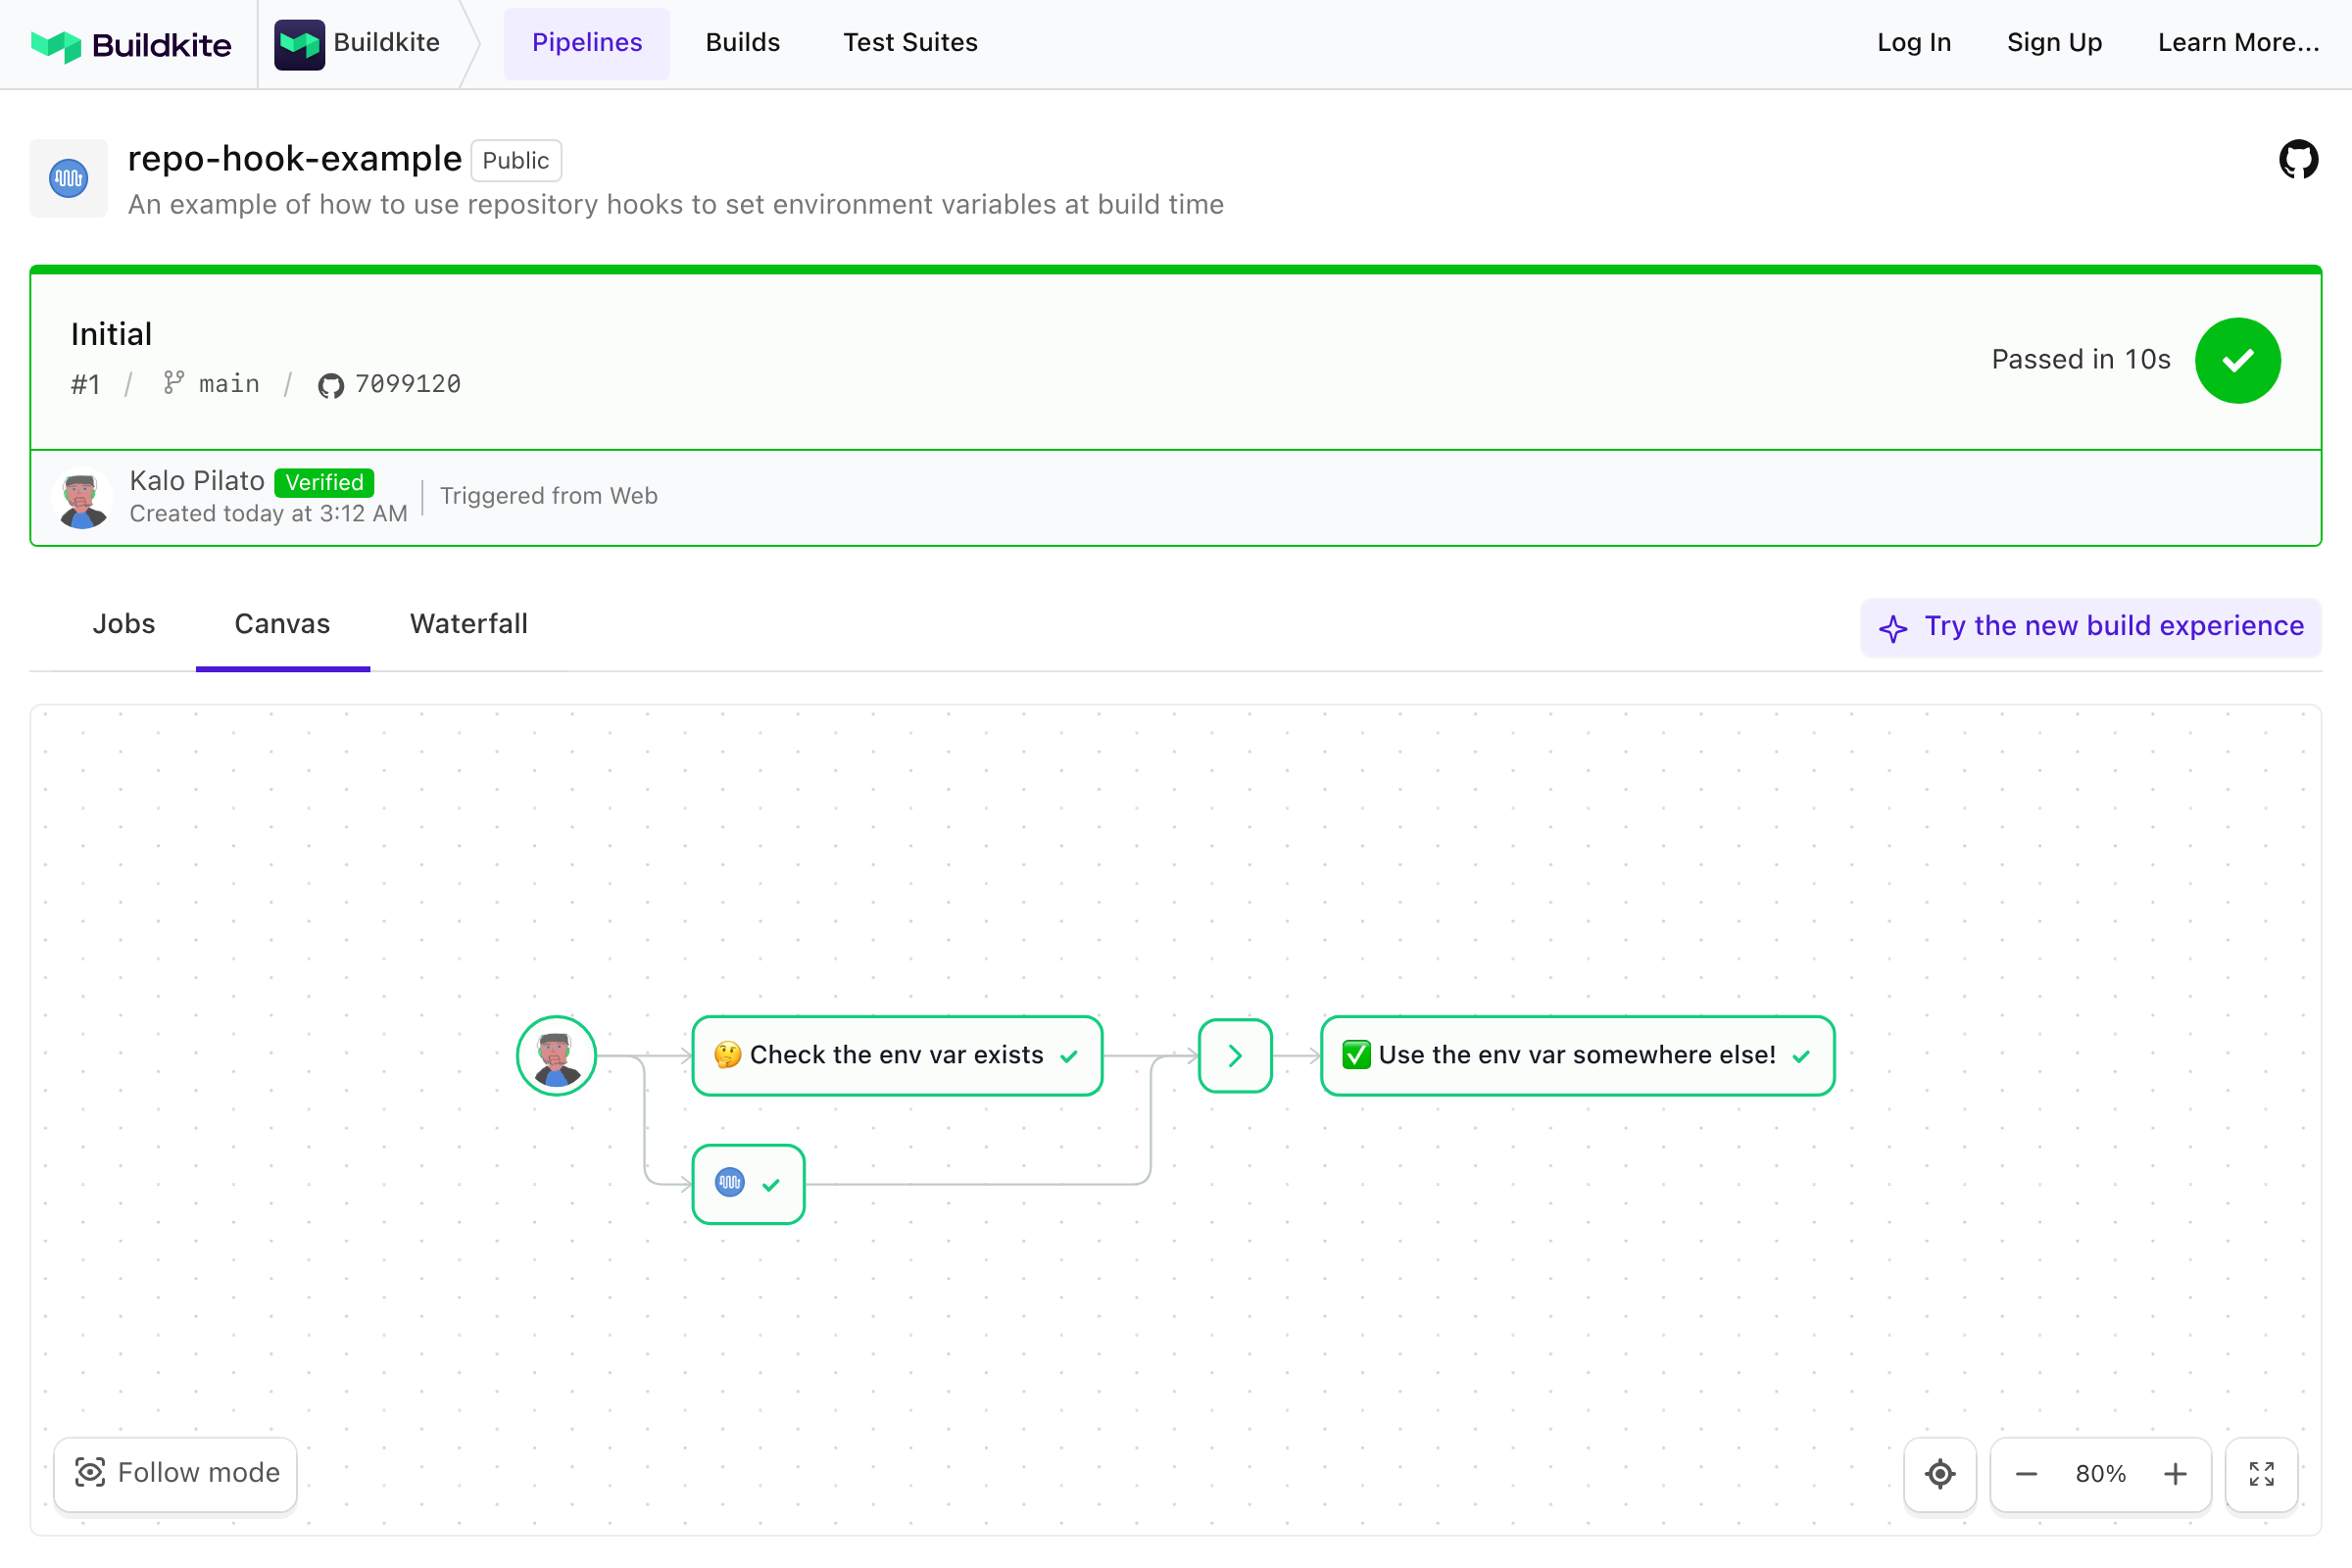Click Try the new build experience

[x=2091, y=627]
